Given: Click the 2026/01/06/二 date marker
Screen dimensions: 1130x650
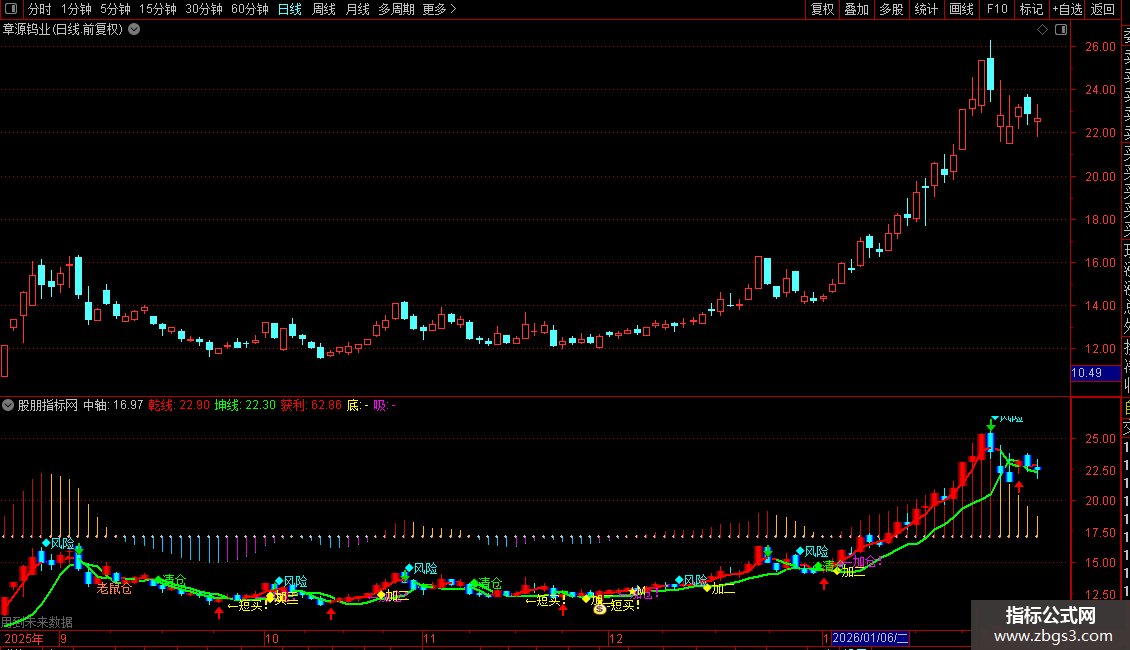Looking at the screenshot, I should pos(870,638).
